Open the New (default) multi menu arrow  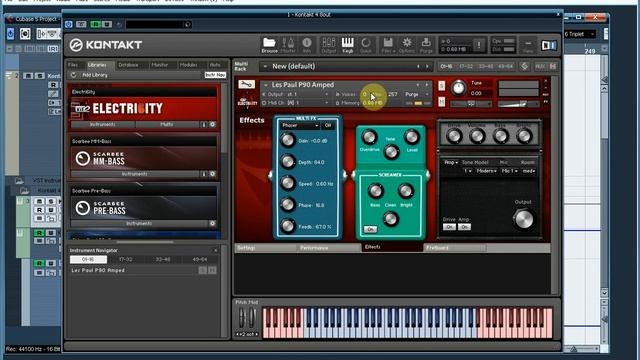tap(265, 66)
